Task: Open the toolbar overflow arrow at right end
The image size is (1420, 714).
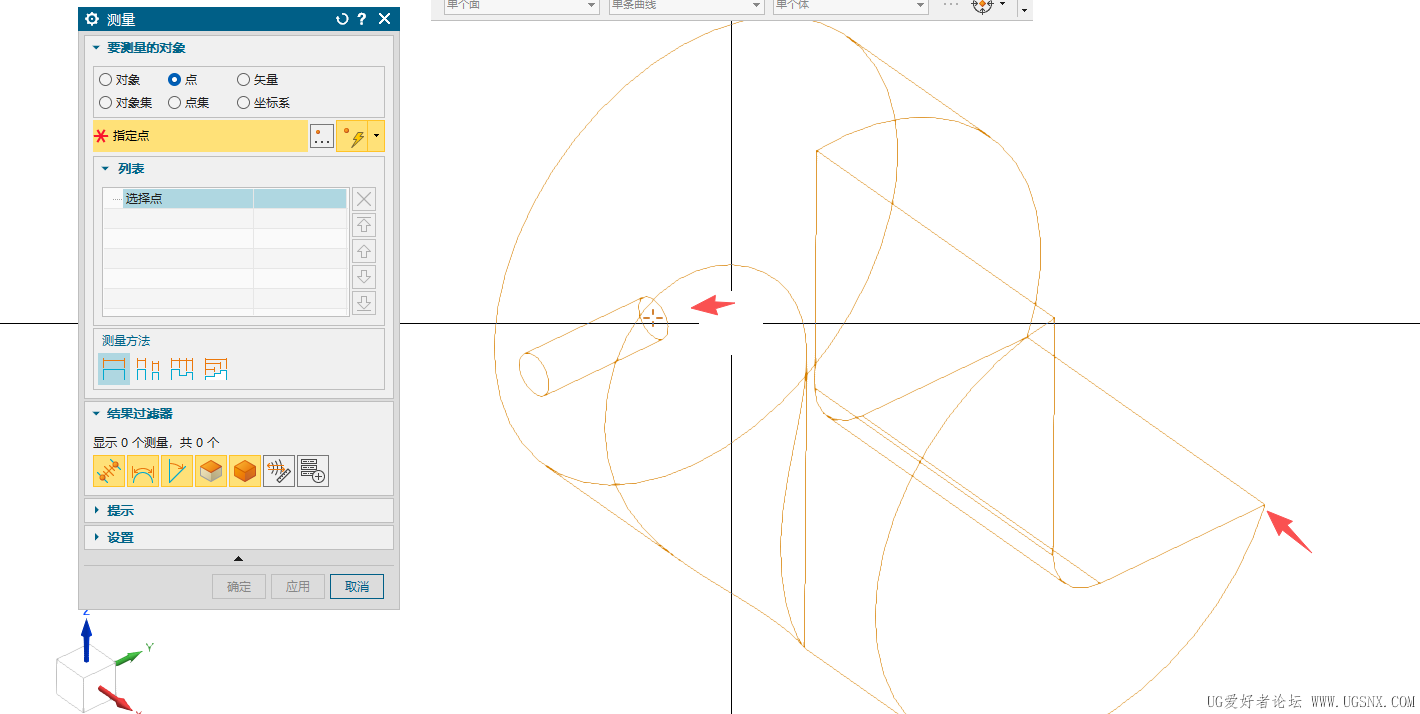Action: point(1023,8)
